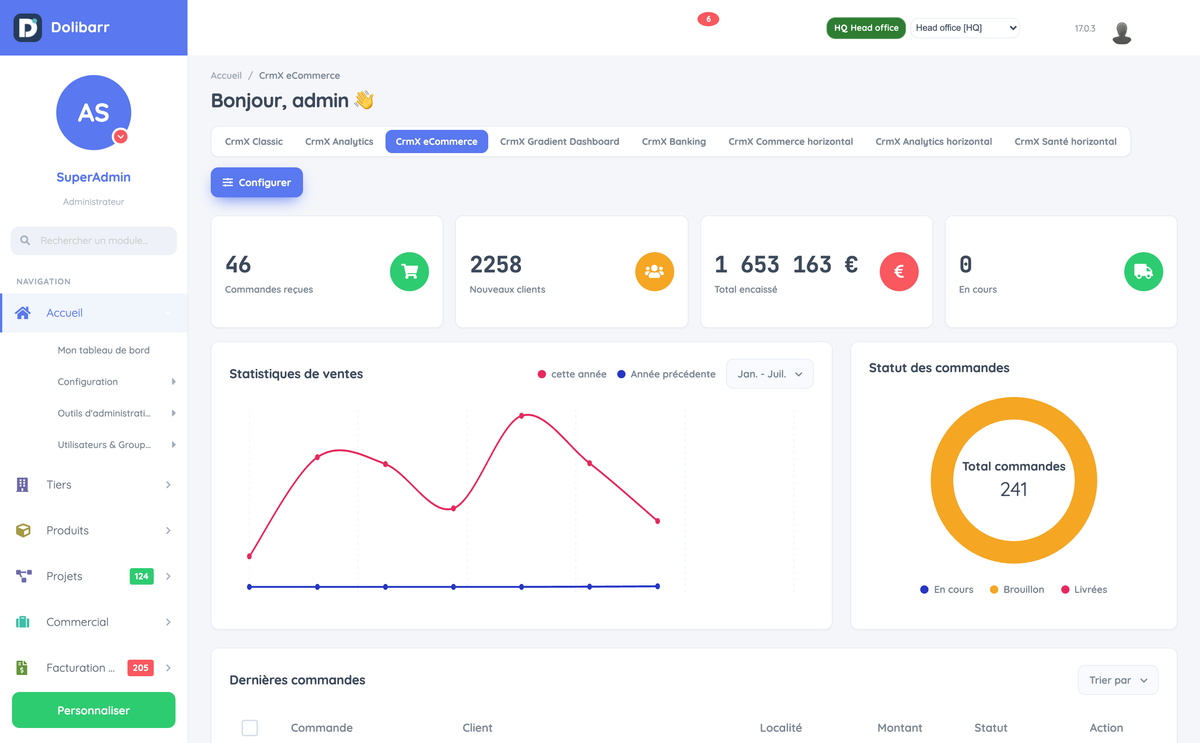Click the first point on blue line
This screenshot has height=743, width=1200.
249,587
